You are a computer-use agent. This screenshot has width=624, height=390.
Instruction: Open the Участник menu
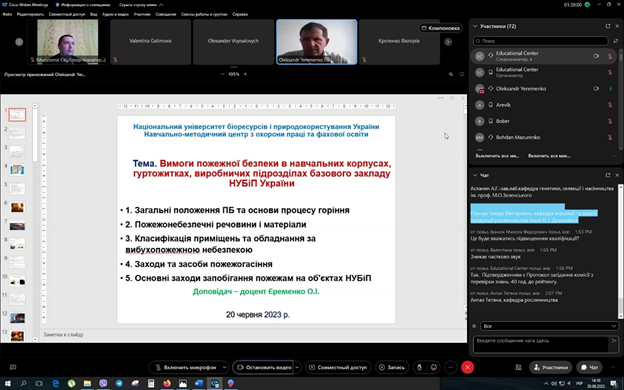[x=142, y=14]
